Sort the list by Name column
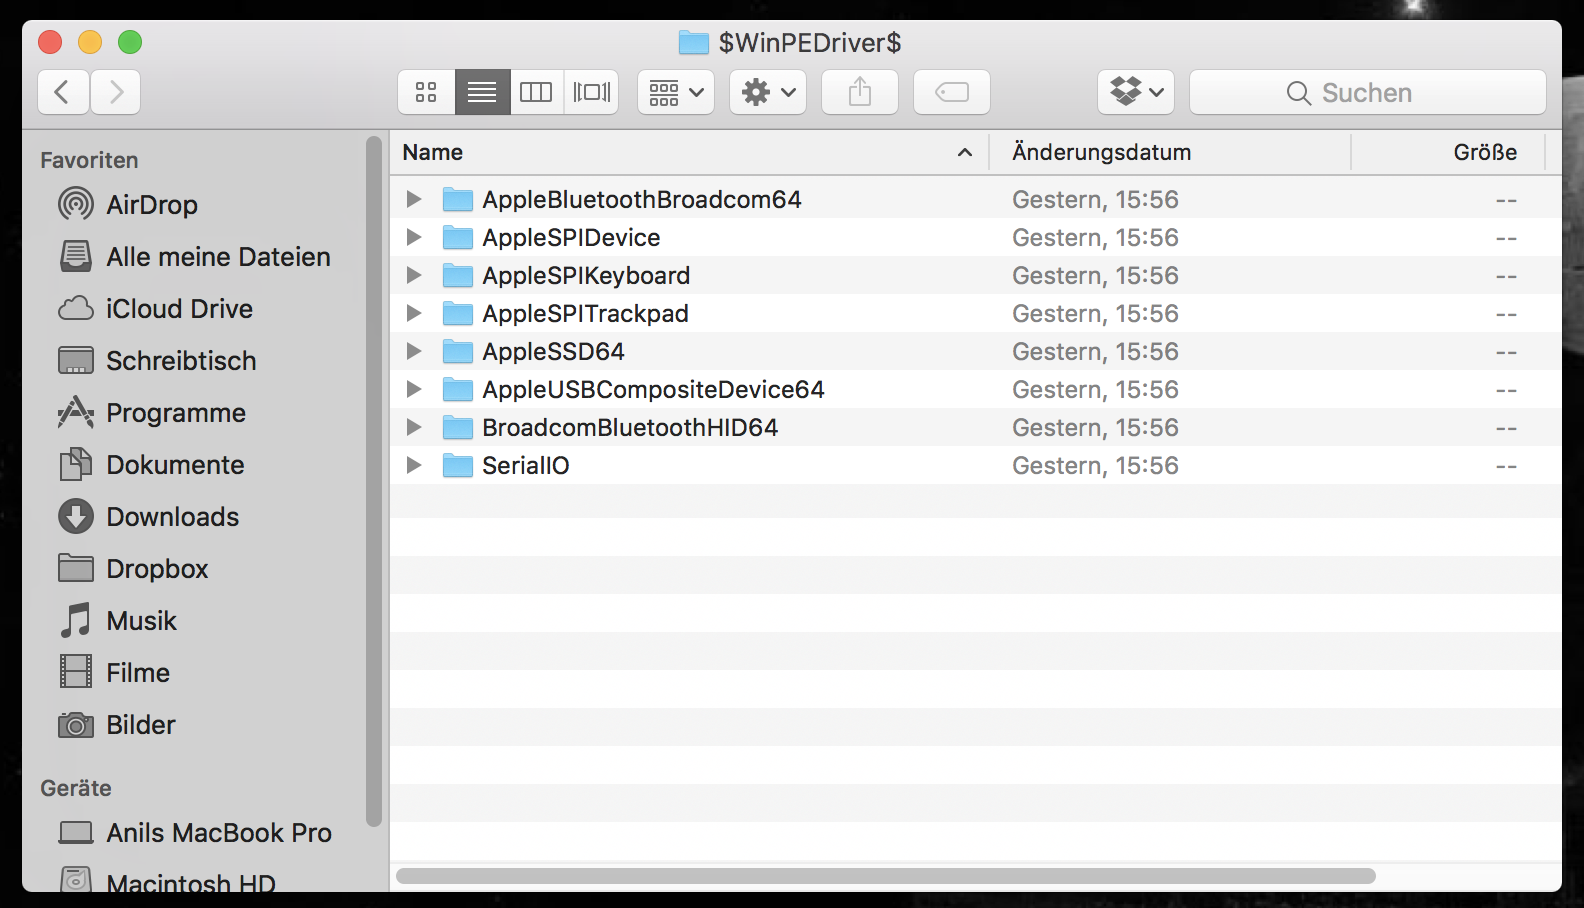Viewport: 1584px width, 908px height. click(689, 152)
